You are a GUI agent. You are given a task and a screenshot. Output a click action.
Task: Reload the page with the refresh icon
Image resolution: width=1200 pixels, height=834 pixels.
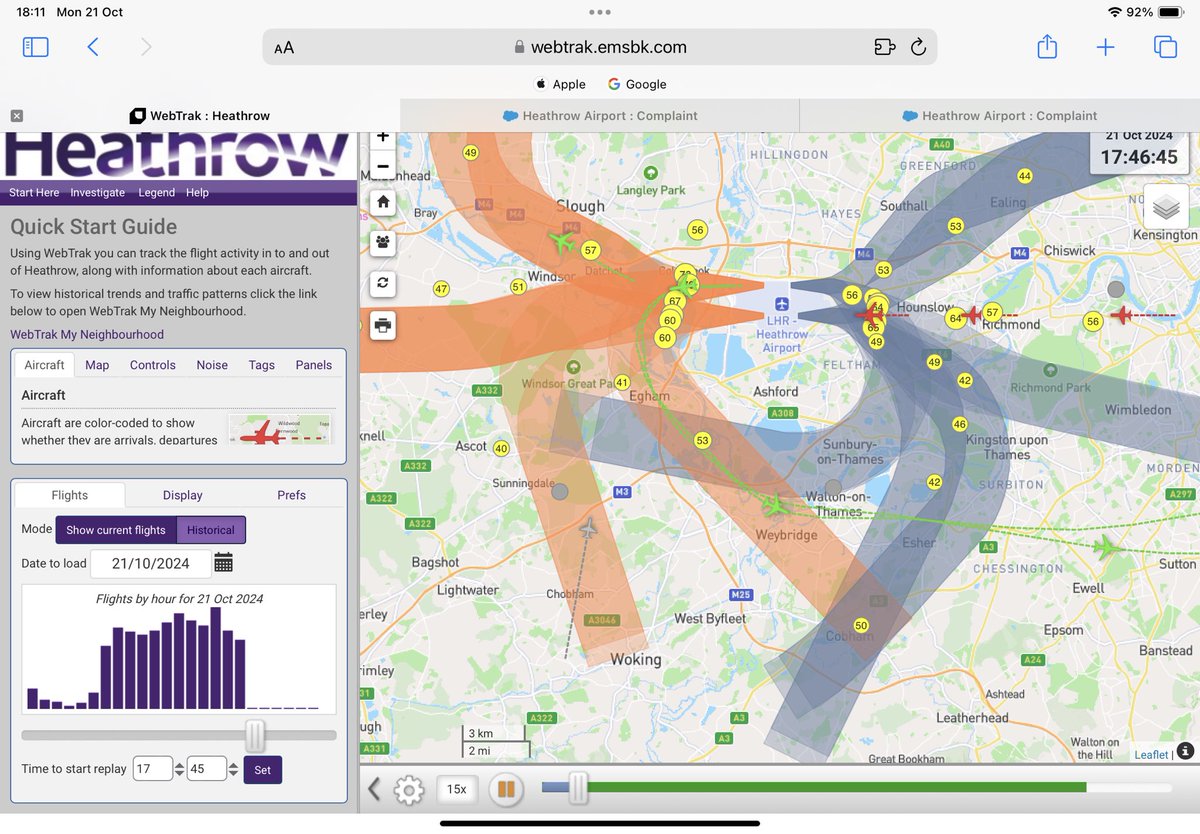tap(918, 47)
